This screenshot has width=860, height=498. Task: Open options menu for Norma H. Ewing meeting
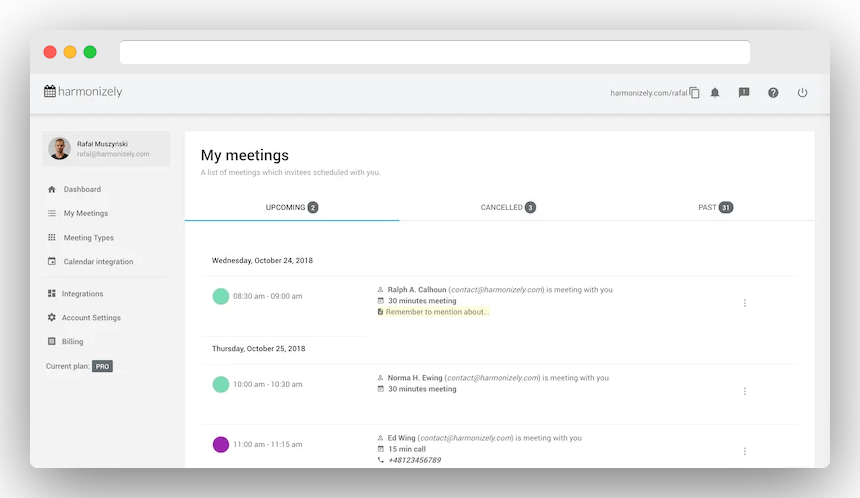coord(744,391)
